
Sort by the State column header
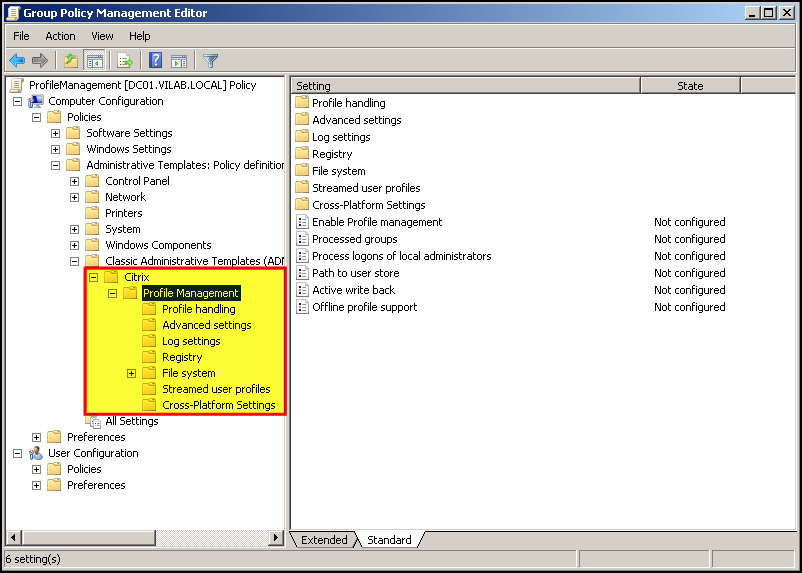pyautogui.click(x=690, y=85)
